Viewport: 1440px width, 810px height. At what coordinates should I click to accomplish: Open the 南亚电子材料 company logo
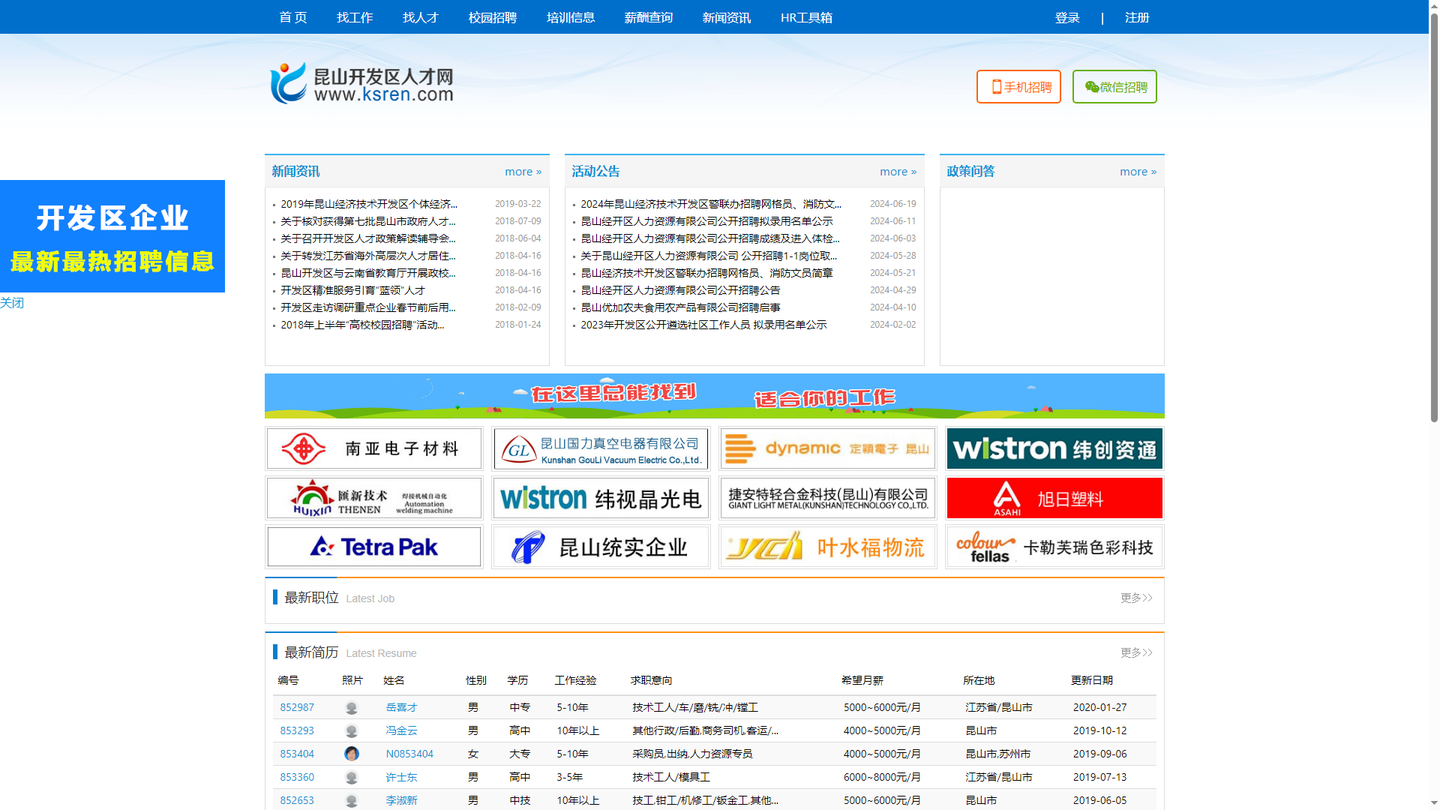coord(374,449)
